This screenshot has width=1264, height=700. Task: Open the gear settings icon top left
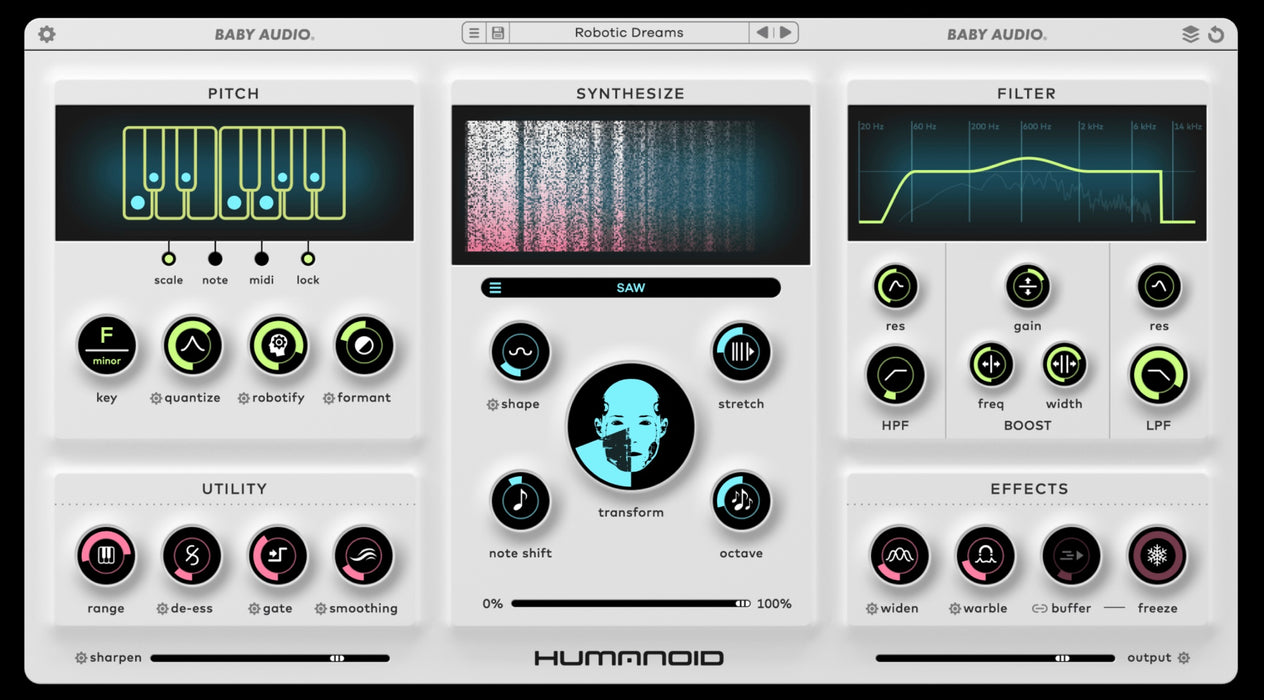(x=47, y=34)
